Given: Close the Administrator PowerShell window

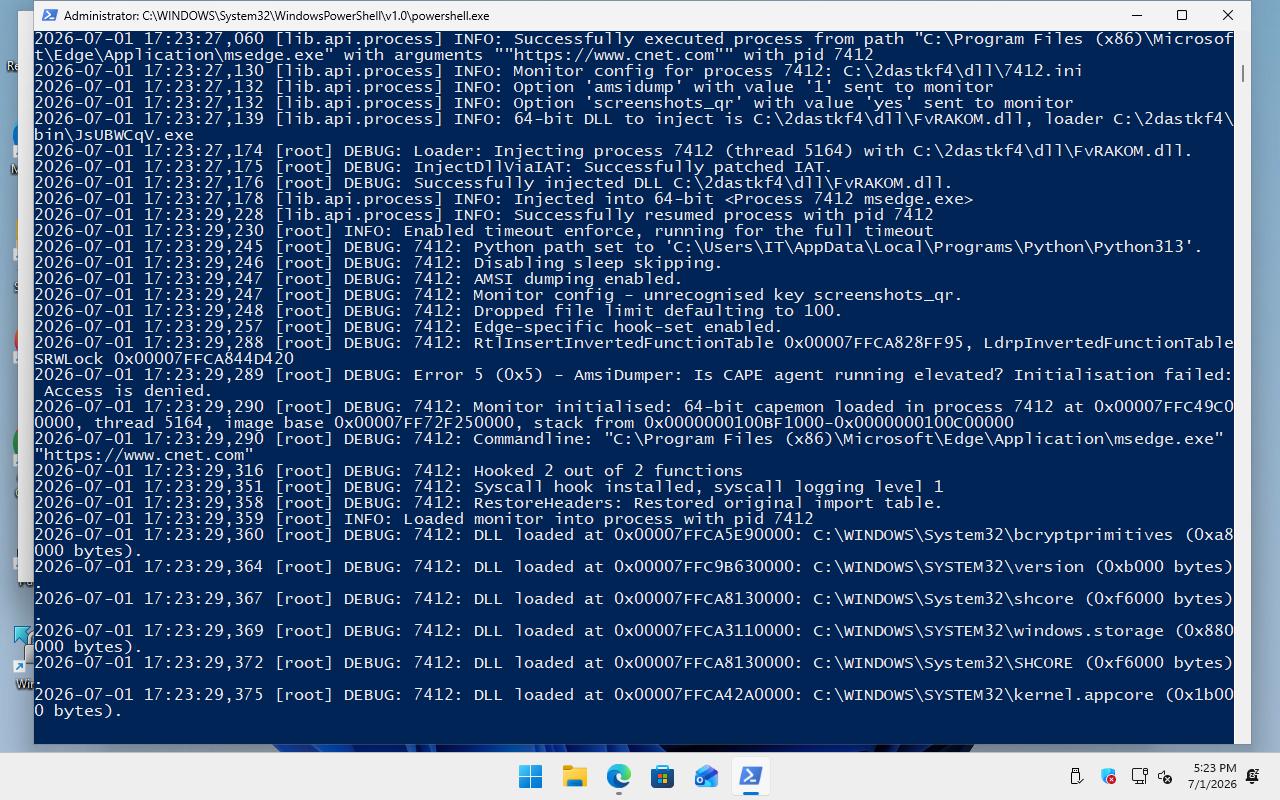Looking at the screenshot, I should (x=1228, y=16).
